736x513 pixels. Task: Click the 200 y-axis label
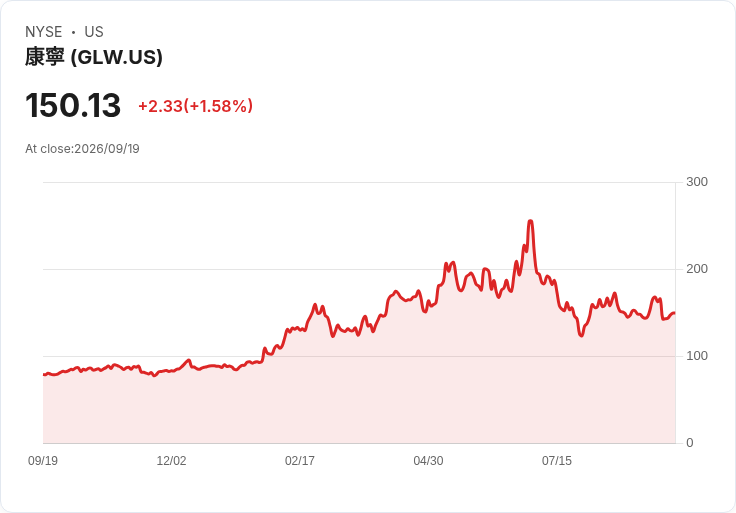tap(697, 269)
